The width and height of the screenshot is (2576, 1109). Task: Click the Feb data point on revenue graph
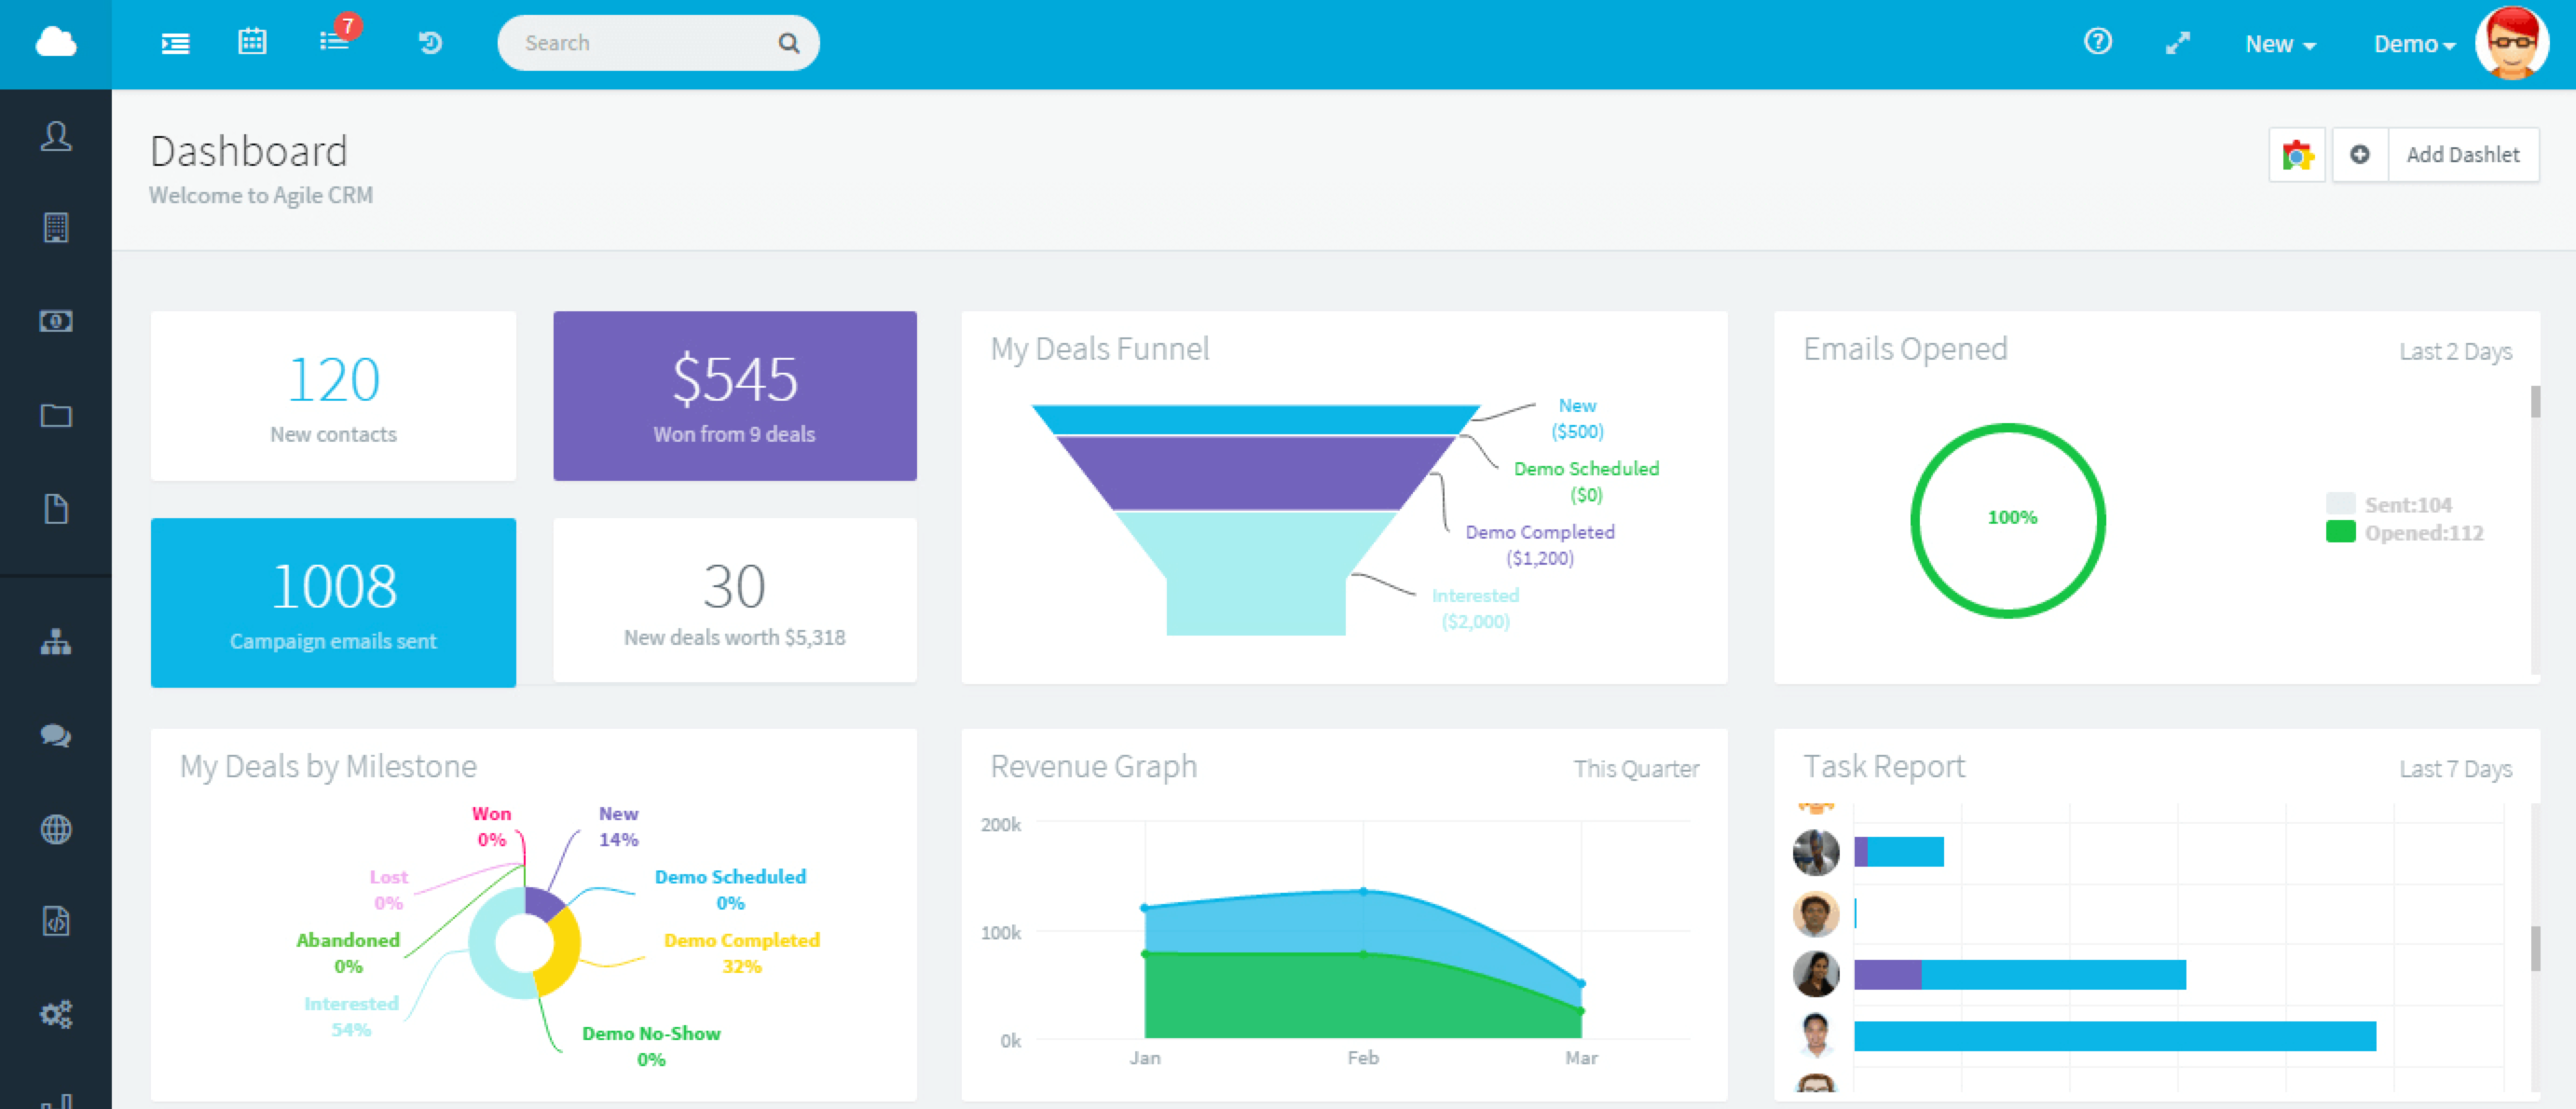(1363, 891)
